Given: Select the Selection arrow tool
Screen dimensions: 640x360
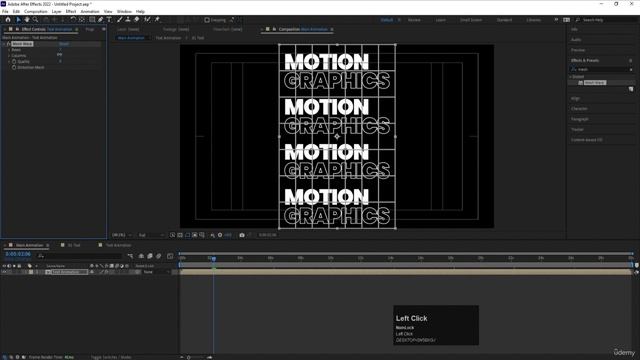Looking at the screenshot, I should (x=18, y=20).
